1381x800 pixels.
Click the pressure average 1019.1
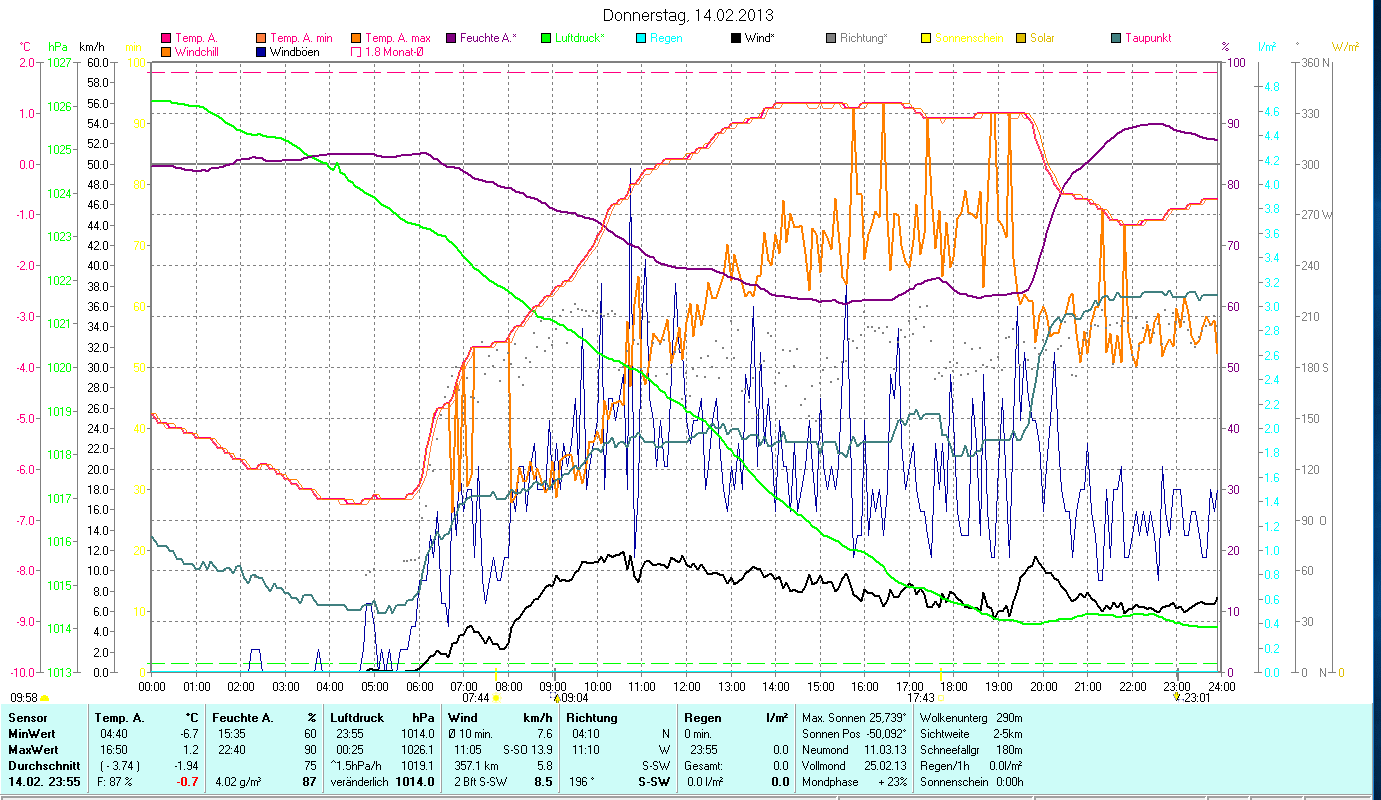(417, 766)
